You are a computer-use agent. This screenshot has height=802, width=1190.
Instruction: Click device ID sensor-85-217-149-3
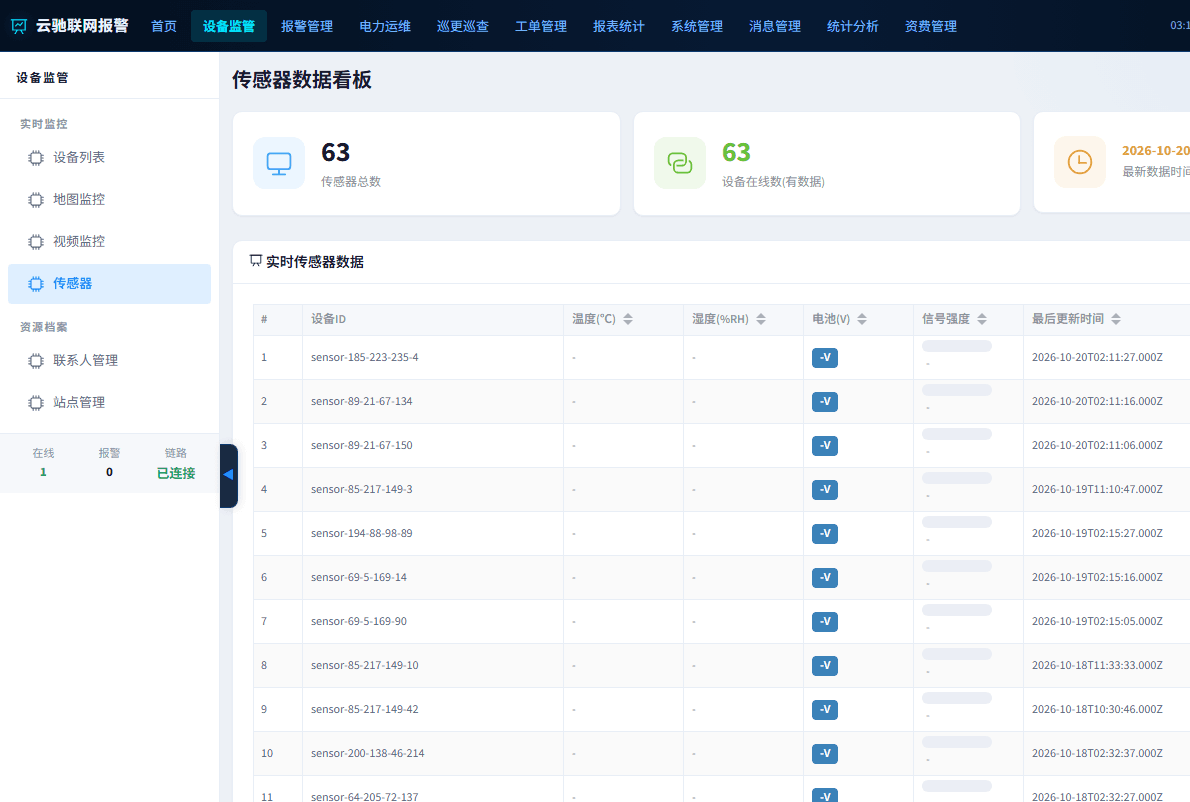click(361, 489)
